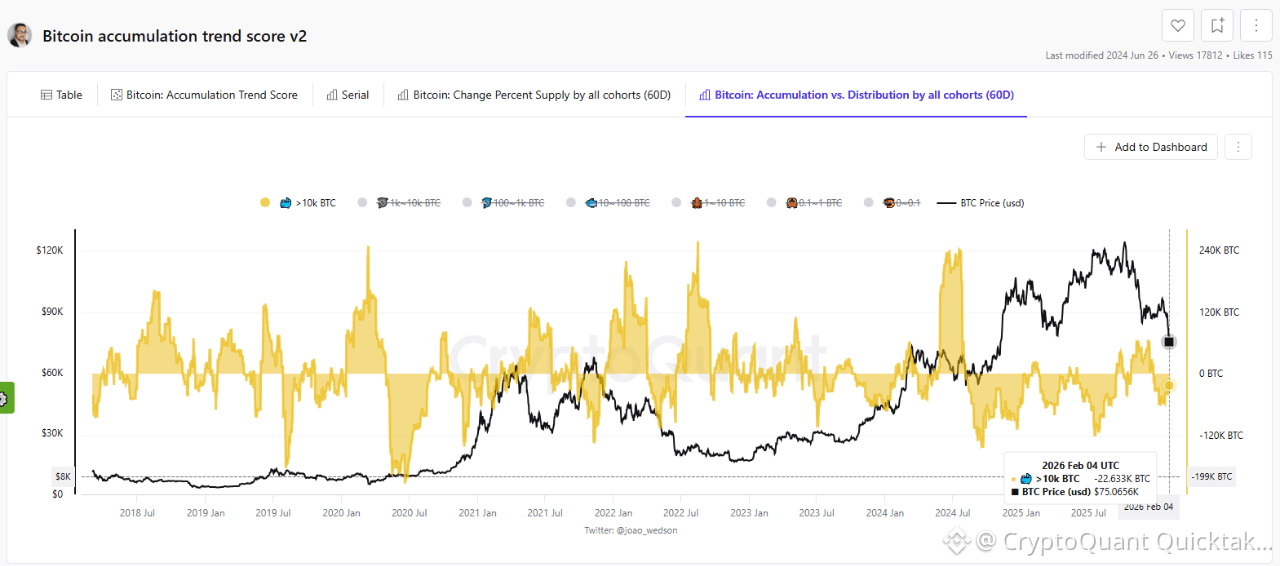Open the page's three-dot options menu
The image size is (1280, 566).
tap(1256, 26)
